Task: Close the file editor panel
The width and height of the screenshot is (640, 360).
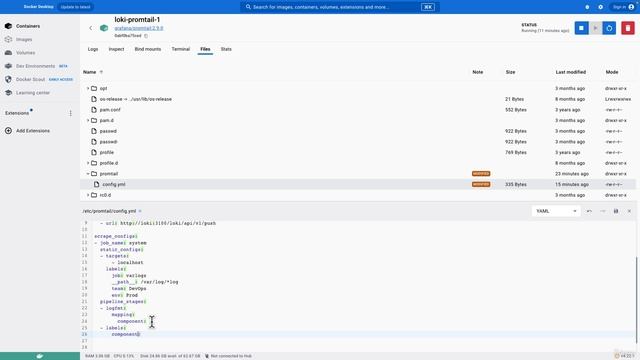Action: click(x=629, y=211)
